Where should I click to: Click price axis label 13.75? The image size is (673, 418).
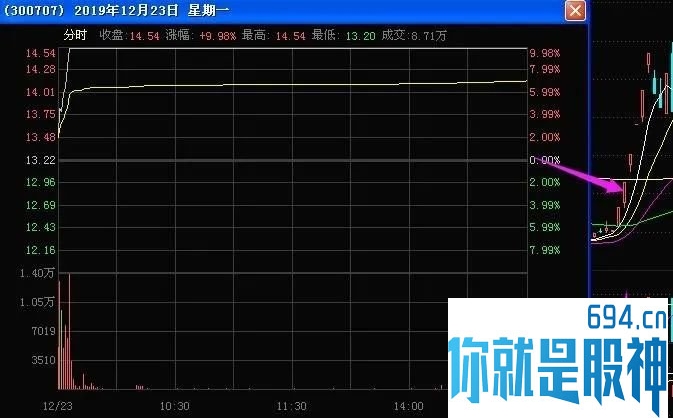point(41,114)
